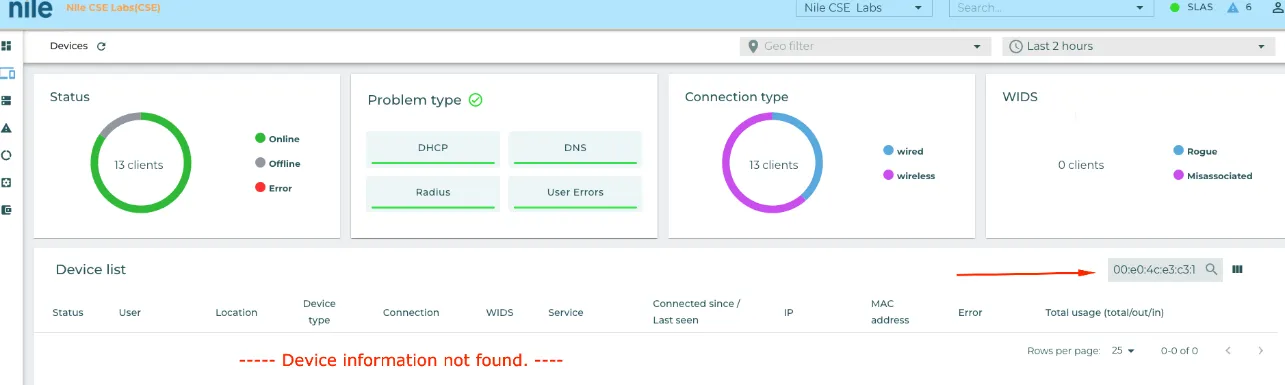Refresh the Devices page

point(101,46)
